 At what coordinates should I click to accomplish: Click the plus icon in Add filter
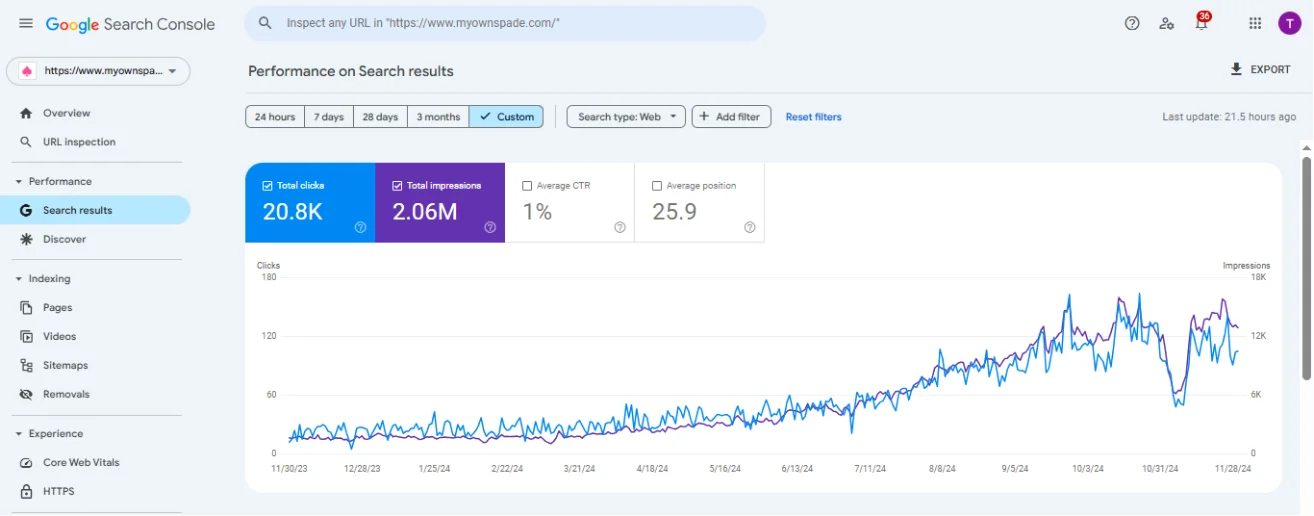704,116
